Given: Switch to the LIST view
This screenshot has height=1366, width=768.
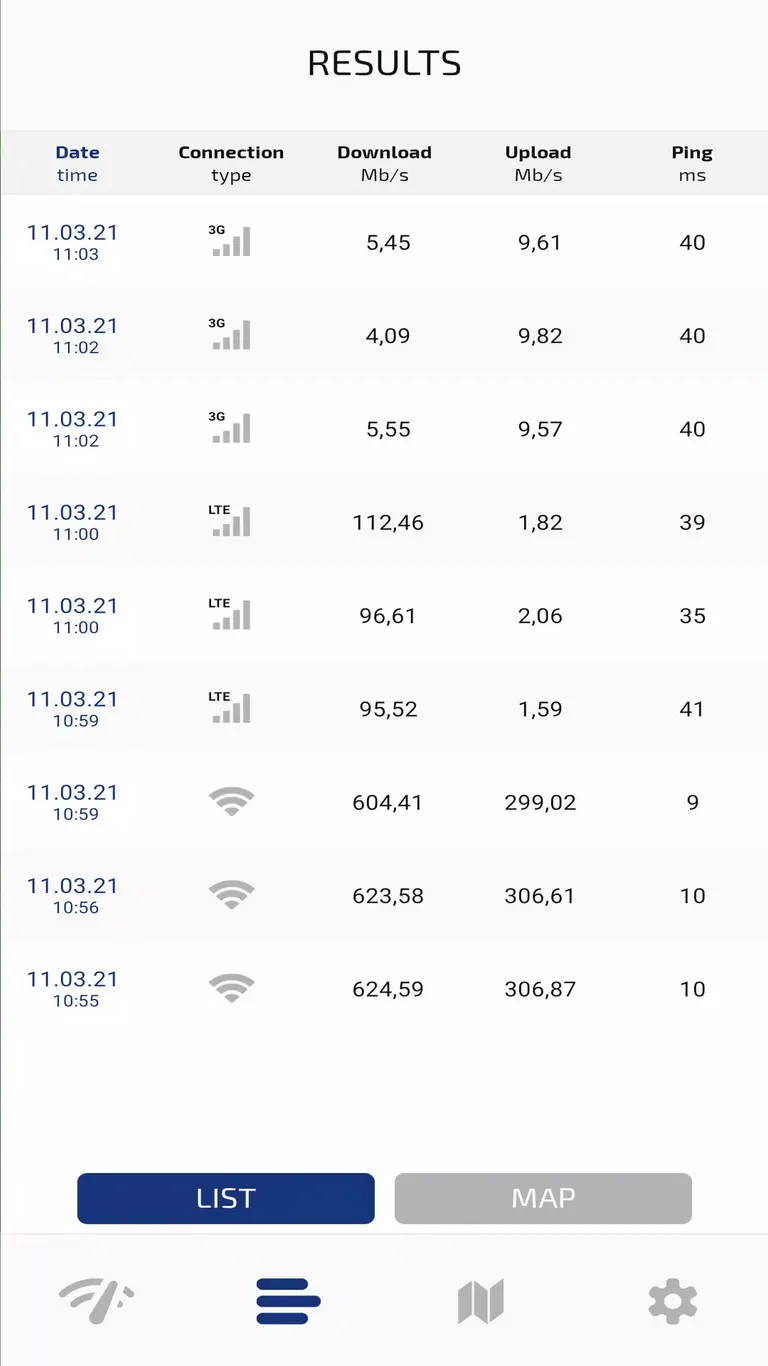Looking at the screenshot, I should click(x=226, y=1198).
